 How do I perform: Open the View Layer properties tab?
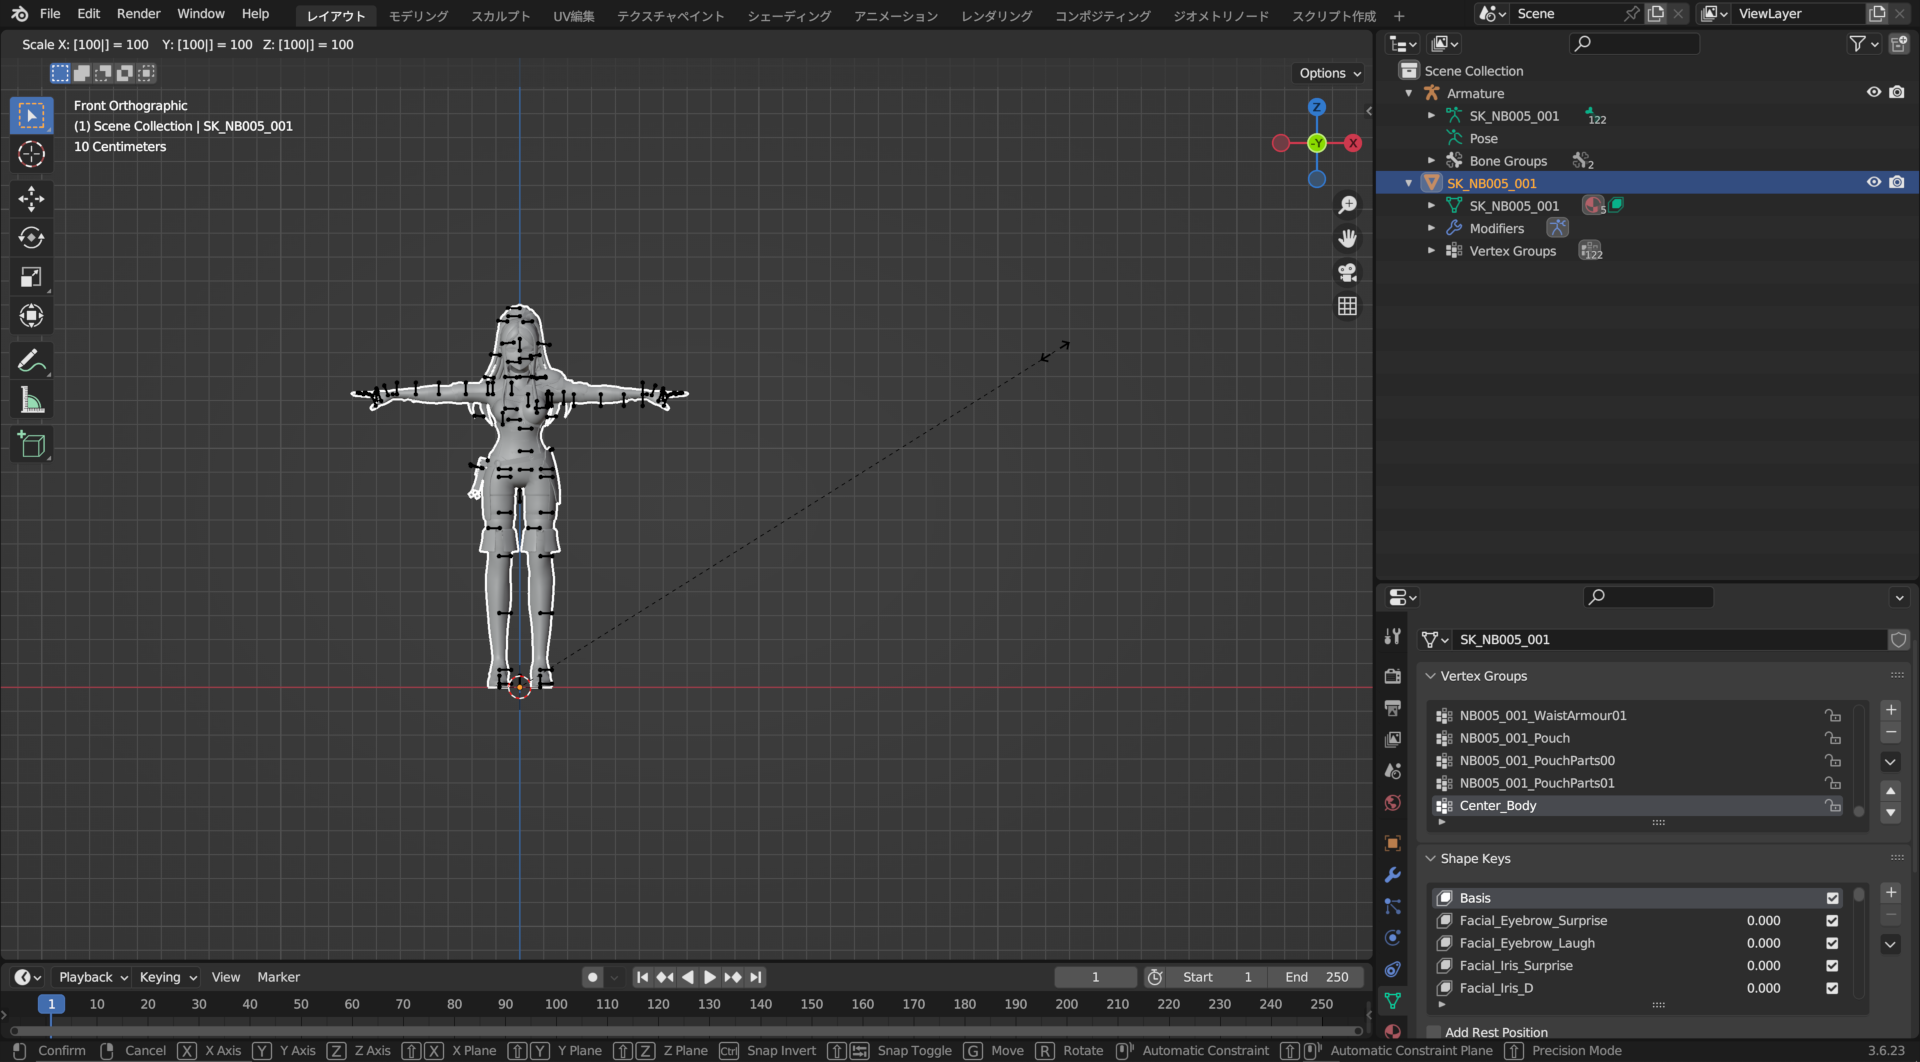click(1392, 740)
